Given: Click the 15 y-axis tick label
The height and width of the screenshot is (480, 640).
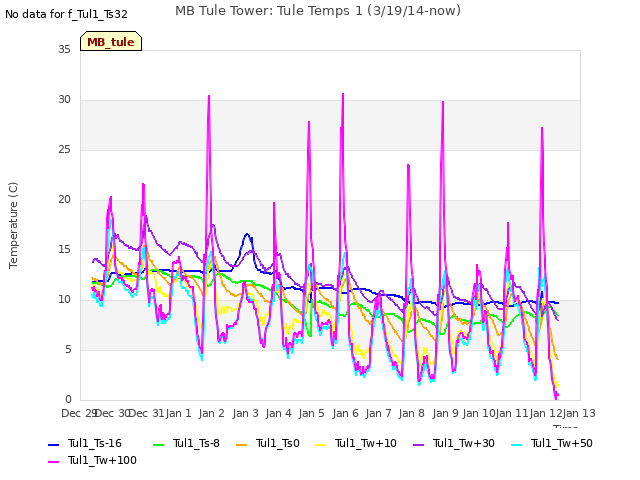Looking at the screenshot, I should click(64, 249).
